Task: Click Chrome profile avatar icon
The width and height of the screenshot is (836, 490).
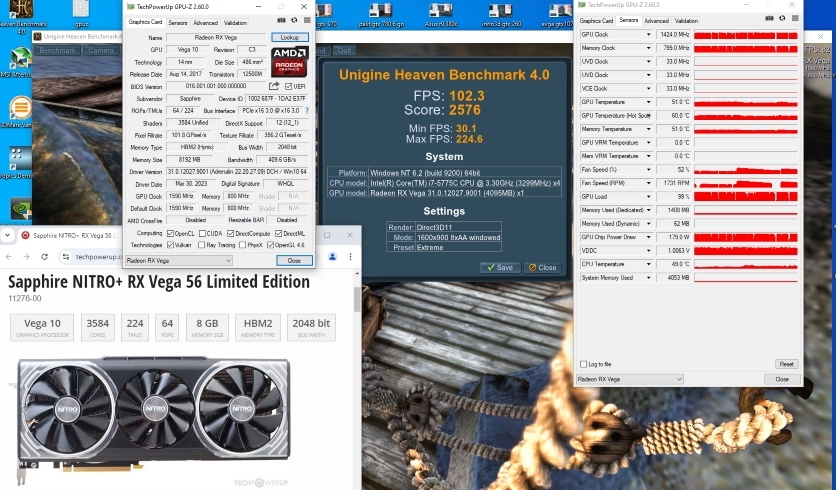Action: coord(332,256)
